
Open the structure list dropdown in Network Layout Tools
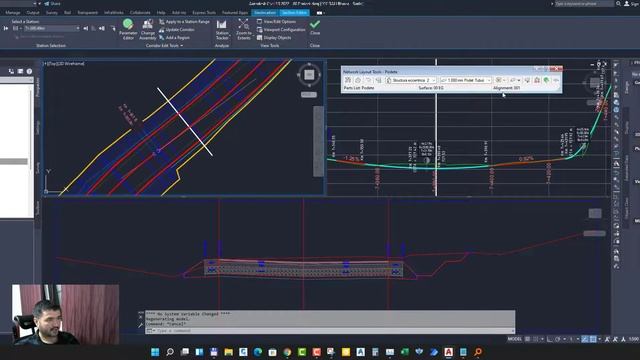tap(434, 80)
